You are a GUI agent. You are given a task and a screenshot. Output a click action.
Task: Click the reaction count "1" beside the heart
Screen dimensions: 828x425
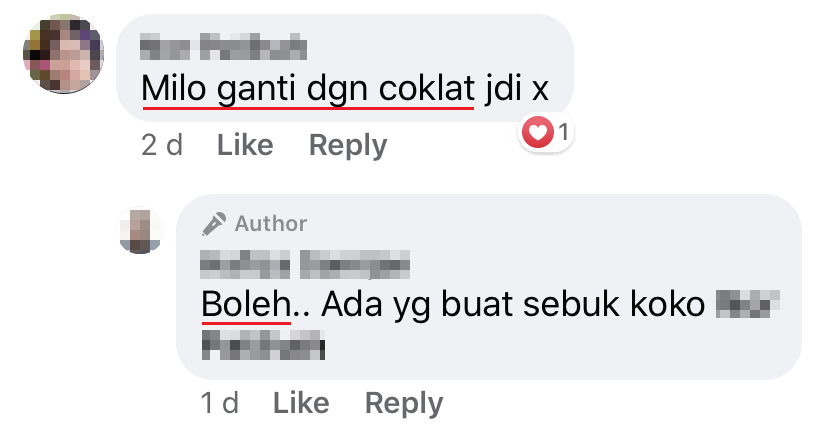coord(564,132)
